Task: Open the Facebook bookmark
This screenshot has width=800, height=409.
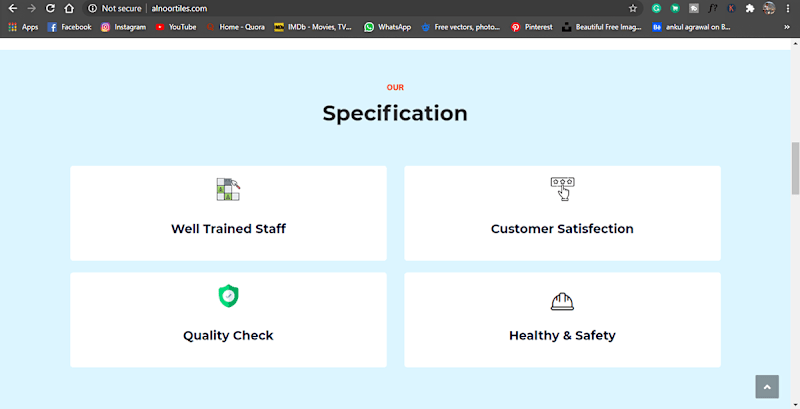Action: click(x=69, y=27)
